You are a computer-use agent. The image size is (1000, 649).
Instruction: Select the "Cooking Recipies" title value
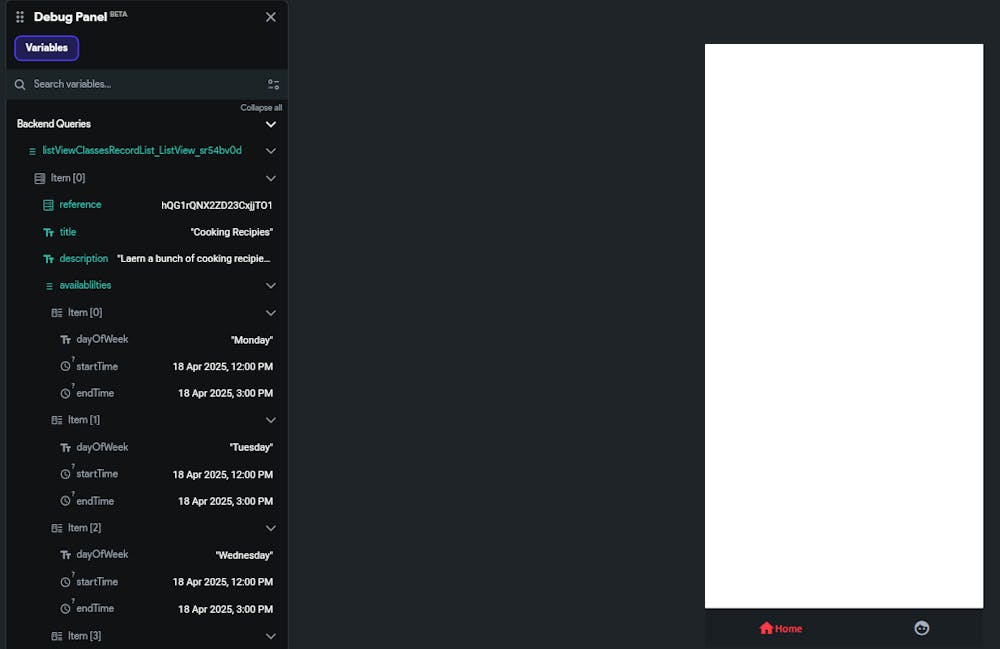[232, 232]
